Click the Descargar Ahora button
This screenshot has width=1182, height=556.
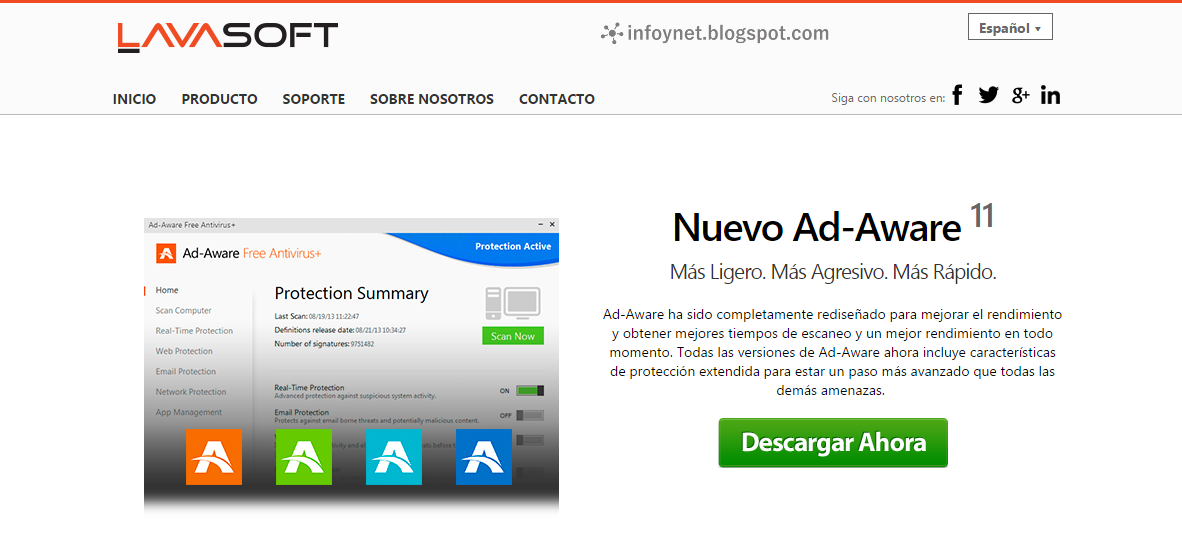833,442
